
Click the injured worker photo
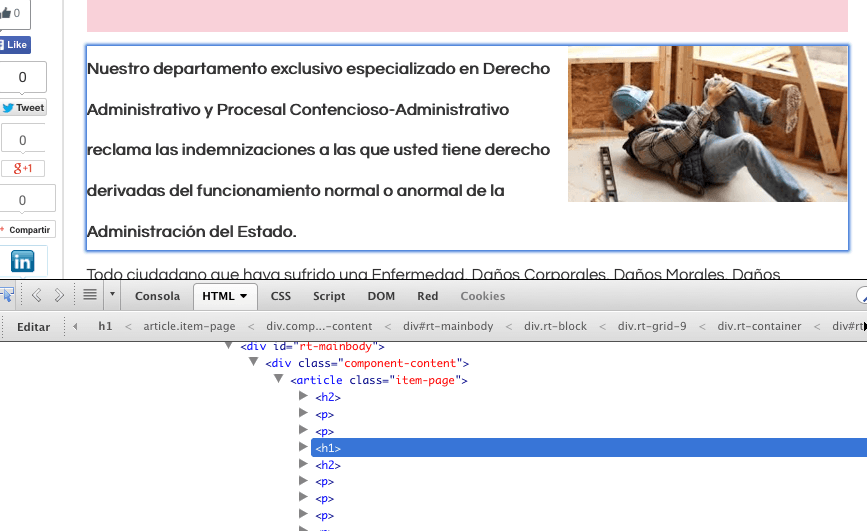click(708, 124)
